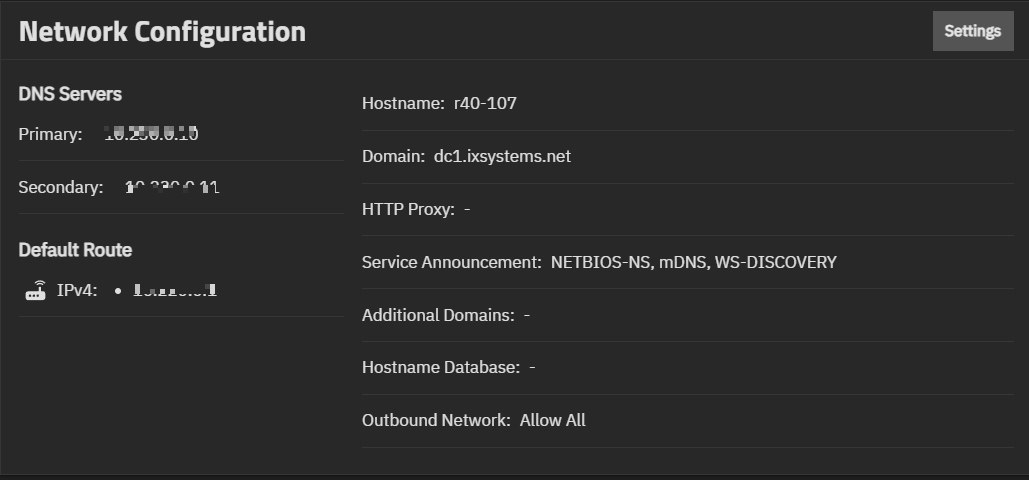Select the Primary DNS label
The height and width of the screenshot is (480, 1029).
click(50, 134)
